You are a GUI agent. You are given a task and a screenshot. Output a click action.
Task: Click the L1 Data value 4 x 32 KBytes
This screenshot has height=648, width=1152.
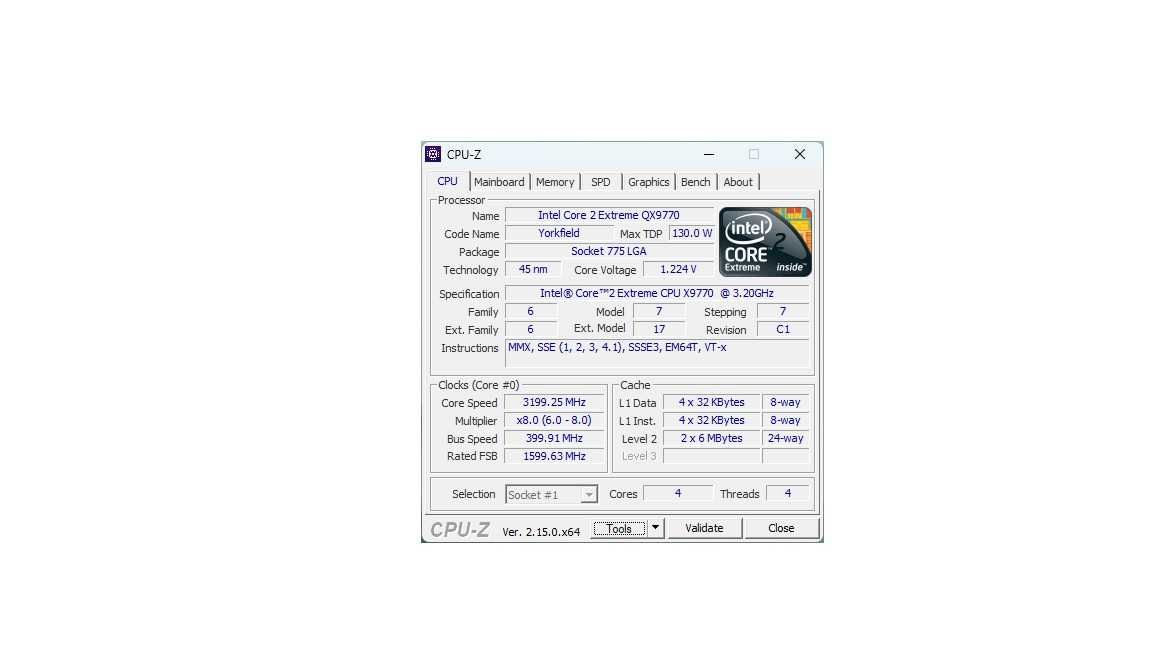(x=711, y=403)
